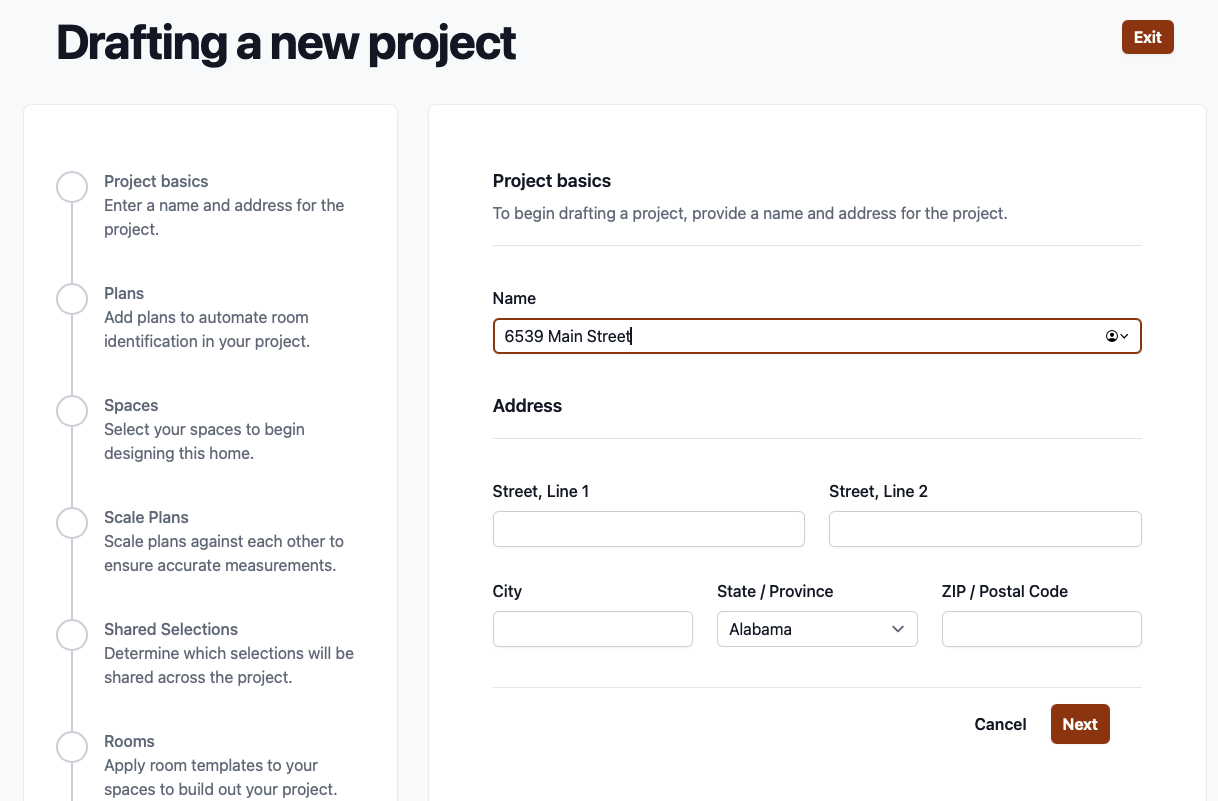Focus the Name input field
1218x801 pixels.
(x=800, y=336)
